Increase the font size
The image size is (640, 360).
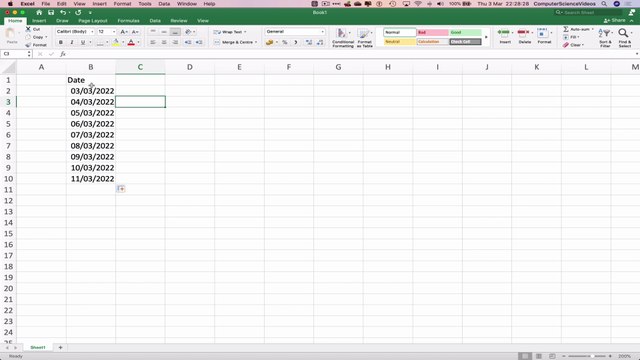124,32
